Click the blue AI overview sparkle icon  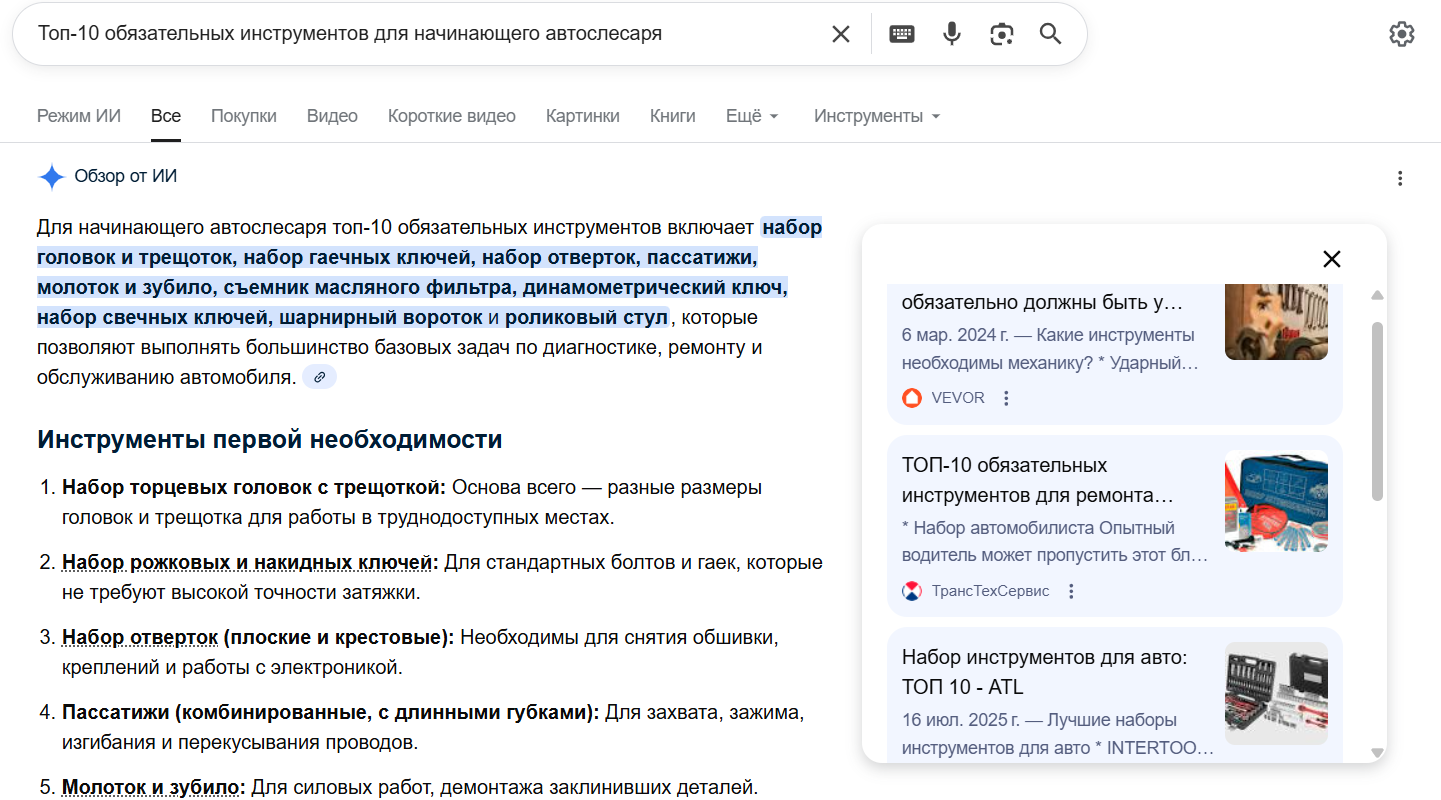click(x=51, y=177)
